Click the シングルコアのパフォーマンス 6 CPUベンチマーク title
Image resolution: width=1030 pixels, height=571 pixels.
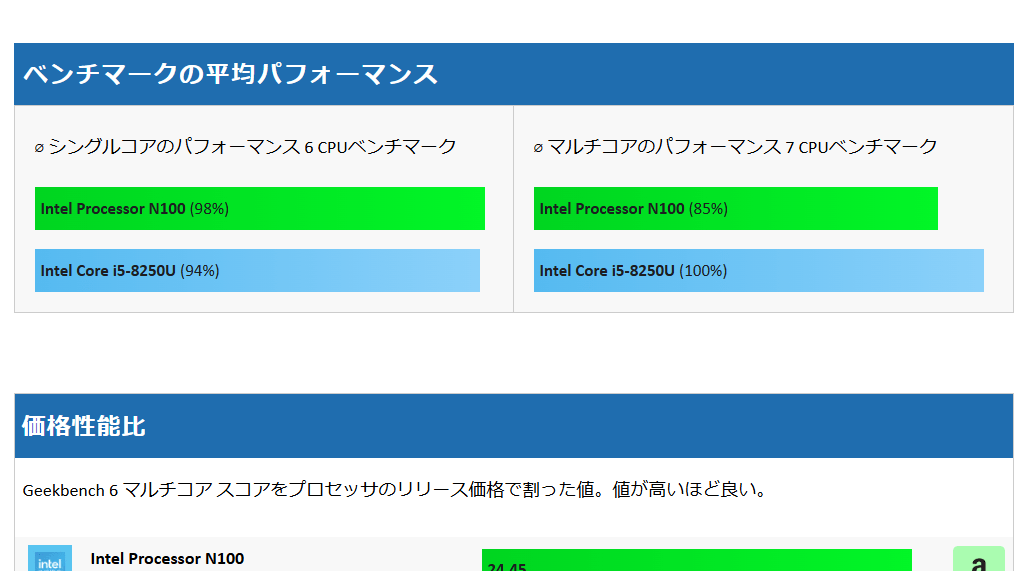coord(245,147)
